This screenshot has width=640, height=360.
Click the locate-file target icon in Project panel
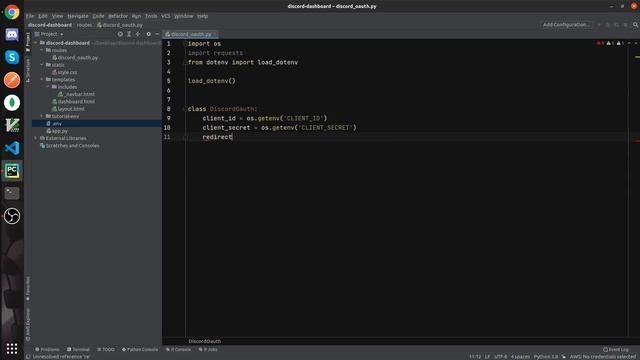point(120,34)
